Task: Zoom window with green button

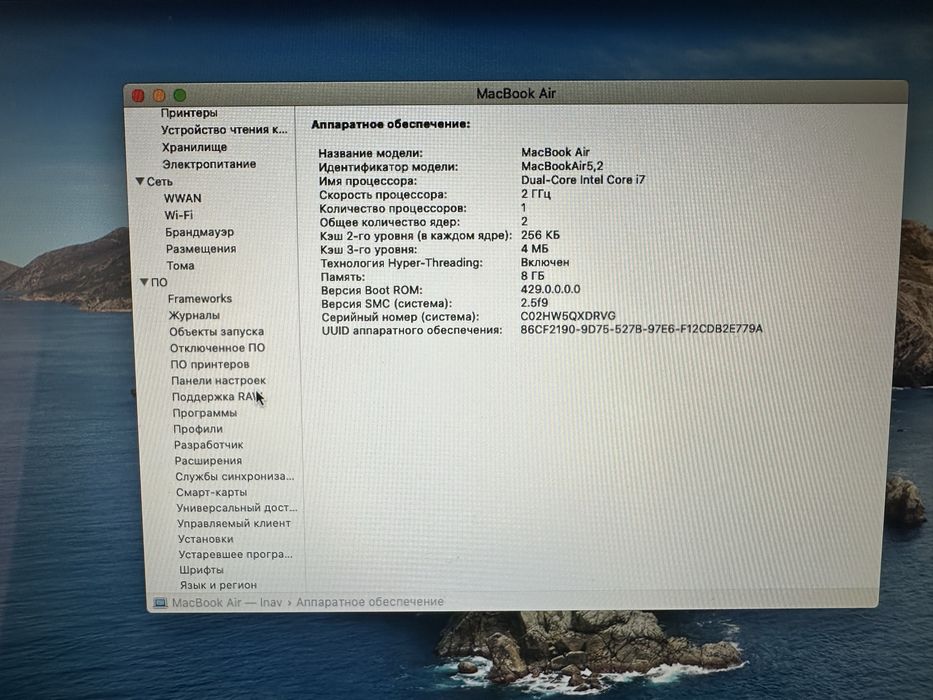Action: 180,95
